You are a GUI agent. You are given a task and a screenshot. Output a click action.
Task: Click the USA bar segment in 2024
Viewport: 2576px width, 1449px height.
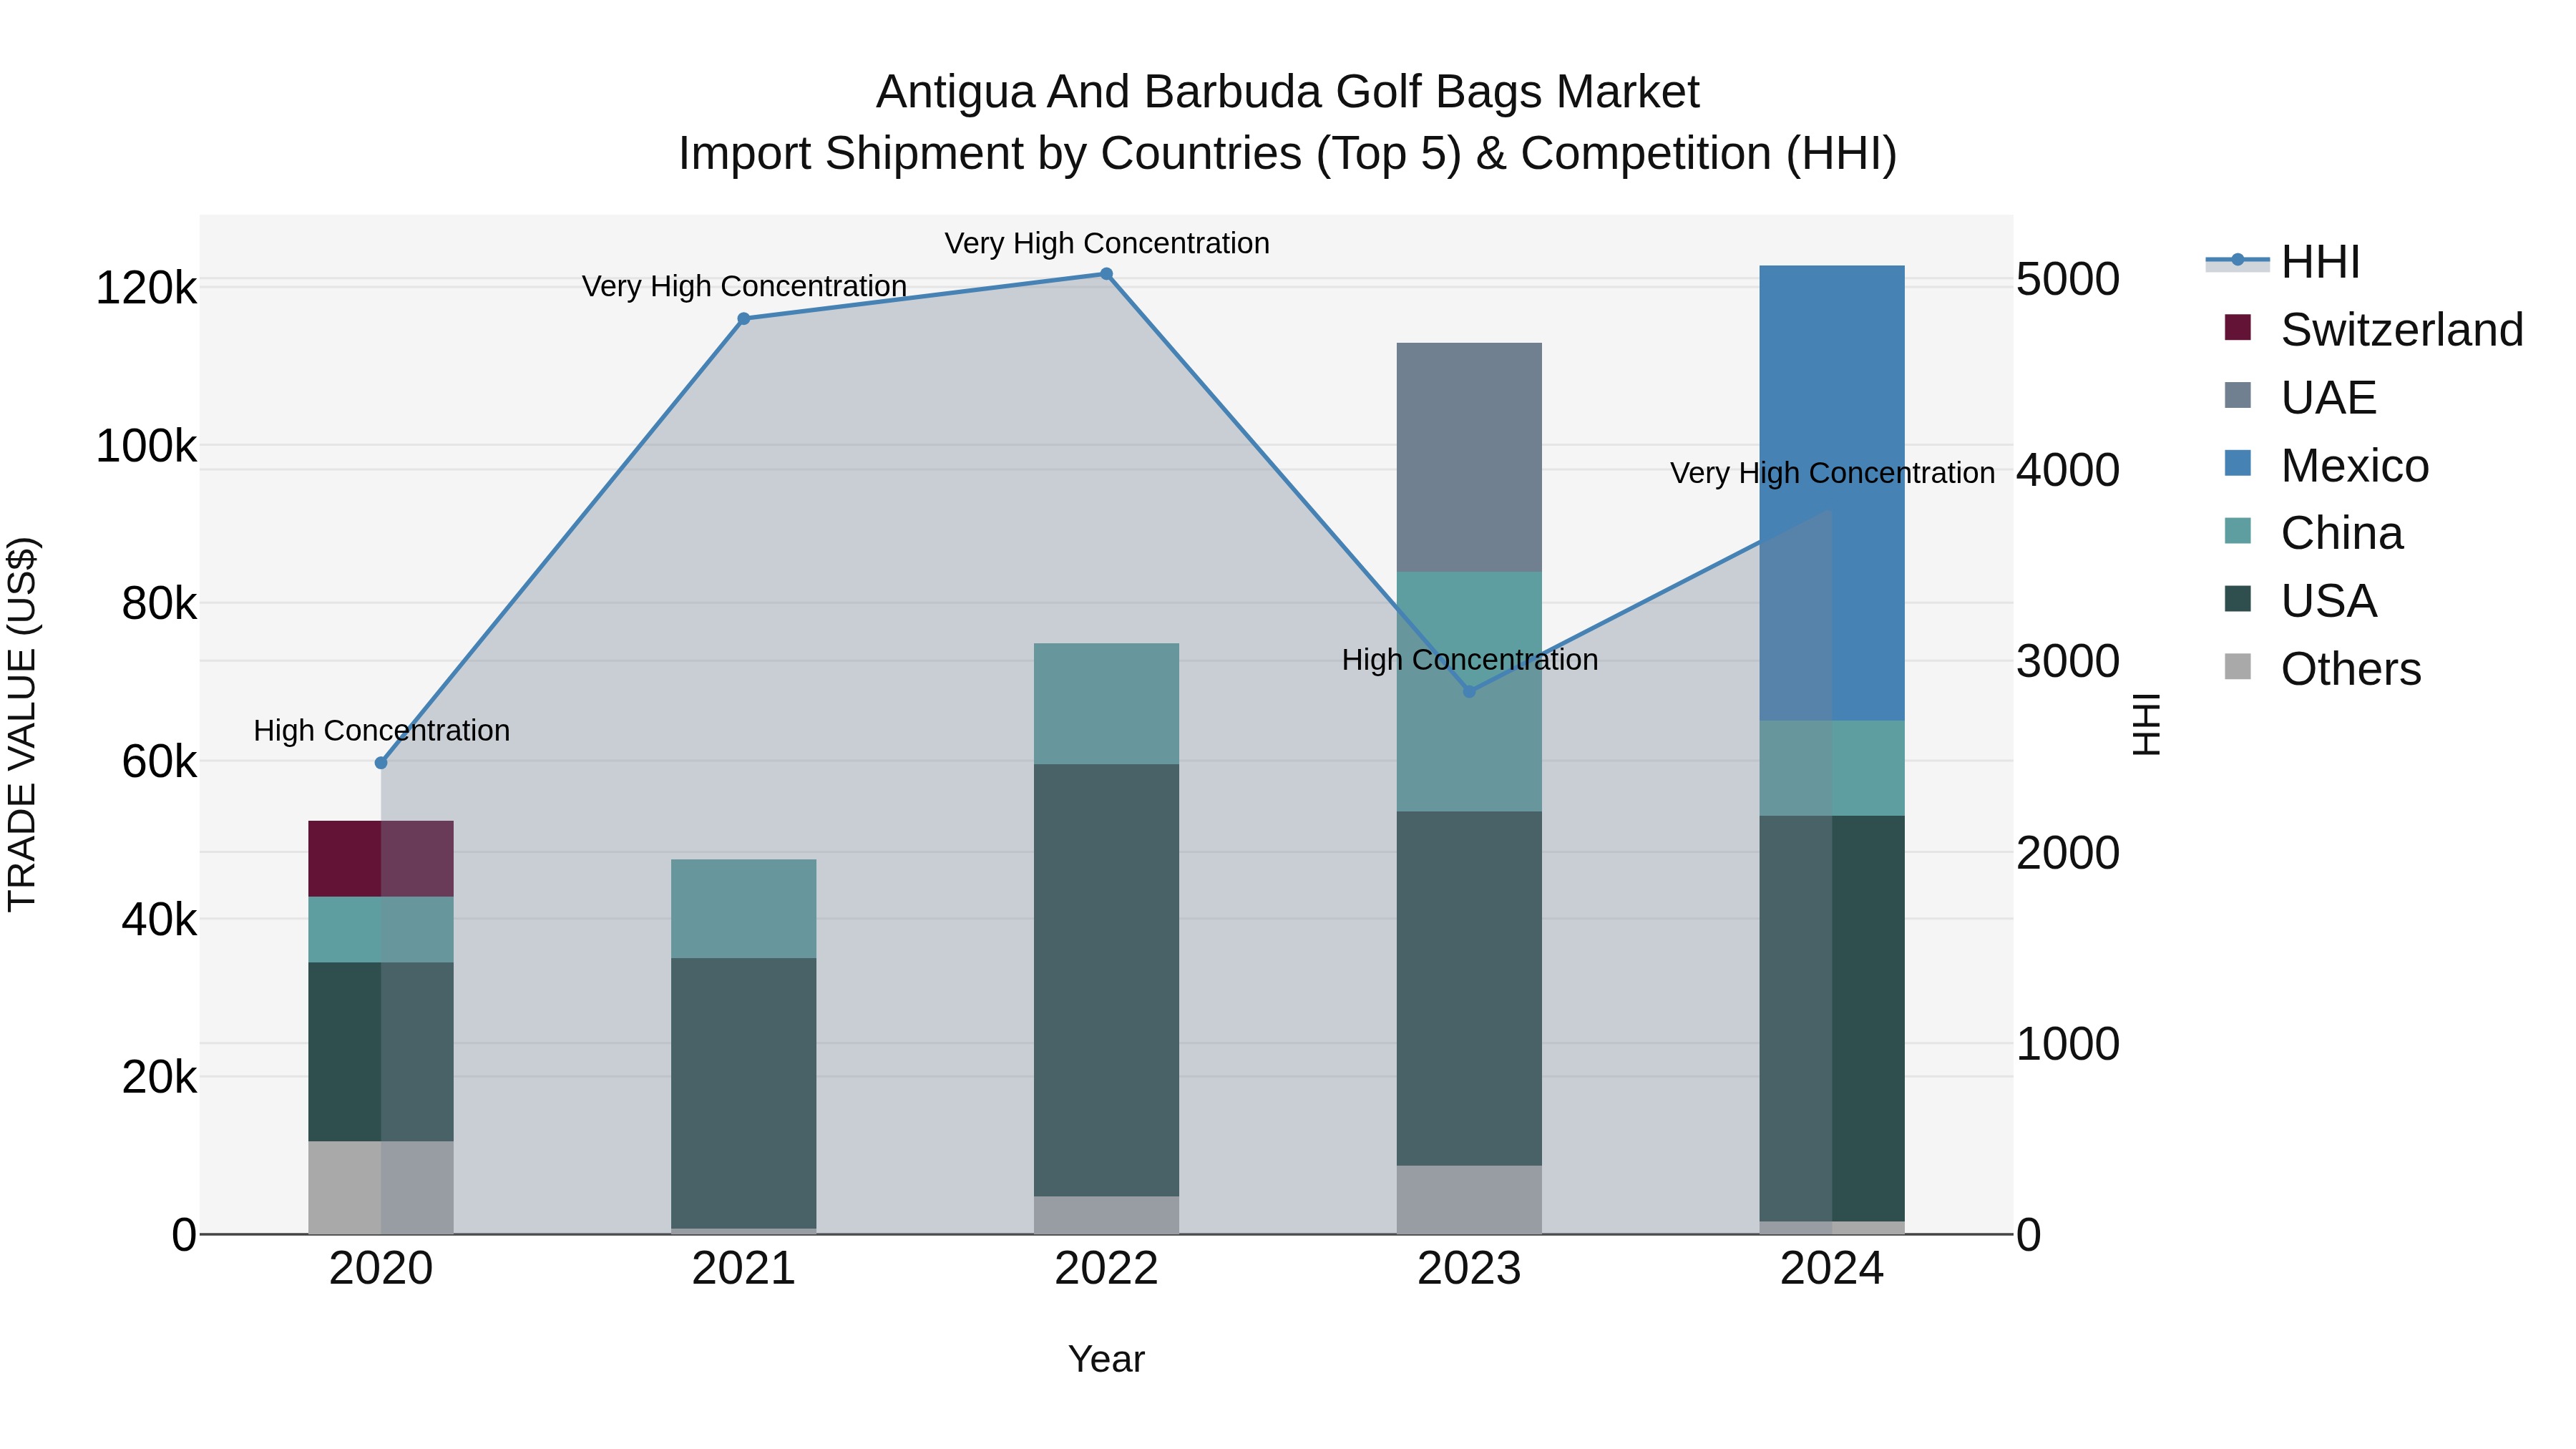coord(1832,1019)
